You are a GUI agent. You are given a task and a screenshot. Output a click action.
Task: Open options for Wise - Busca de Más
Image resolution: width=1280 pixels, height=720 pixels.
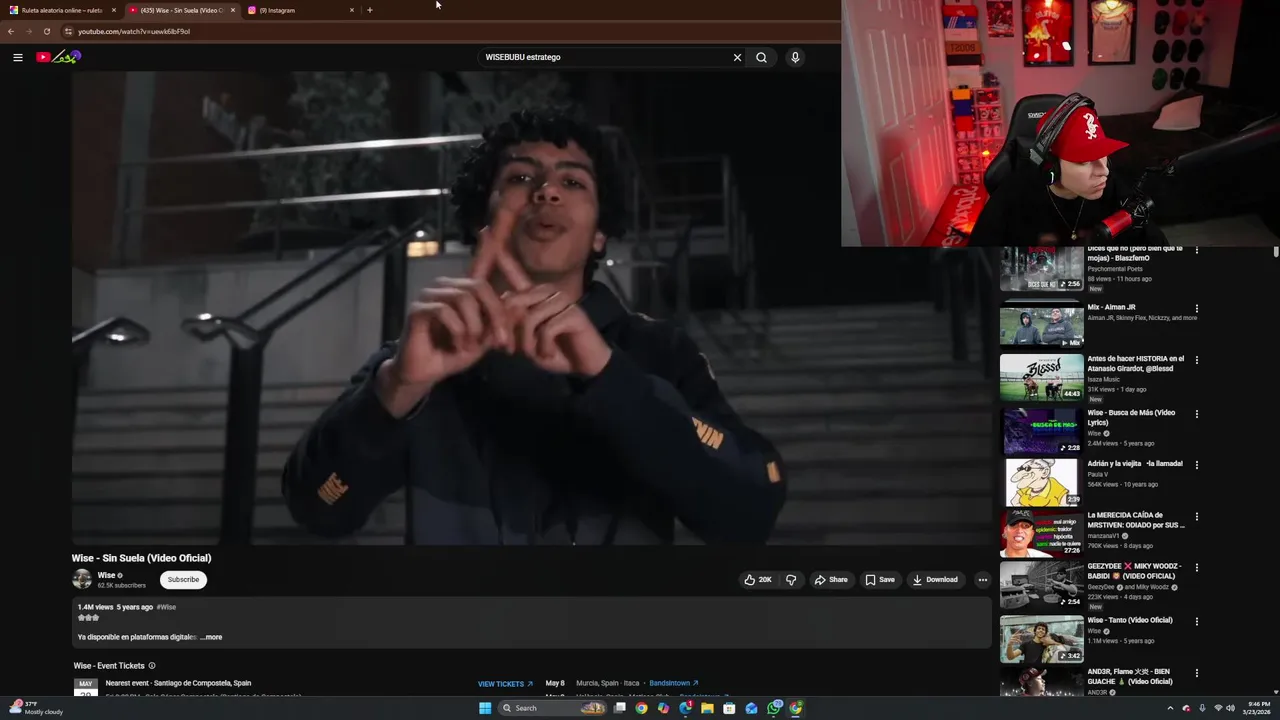[1196, 414]
